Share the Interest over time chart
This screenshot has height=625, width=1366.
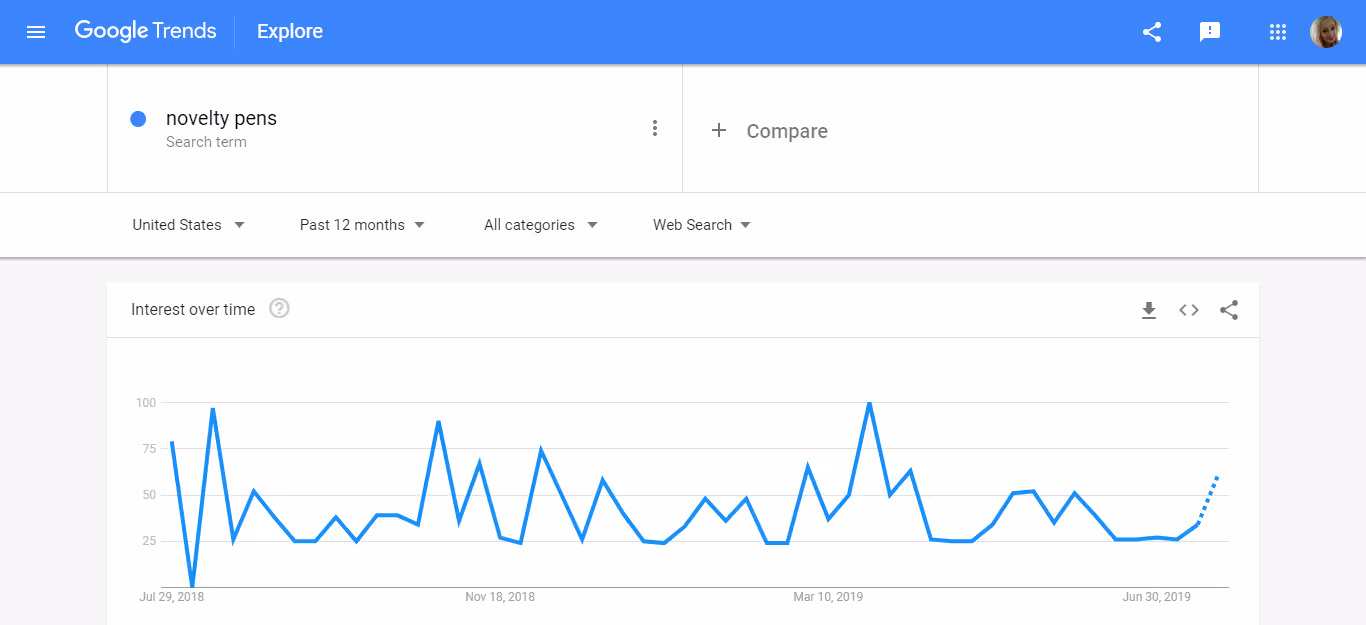(x=1228, y=310)
